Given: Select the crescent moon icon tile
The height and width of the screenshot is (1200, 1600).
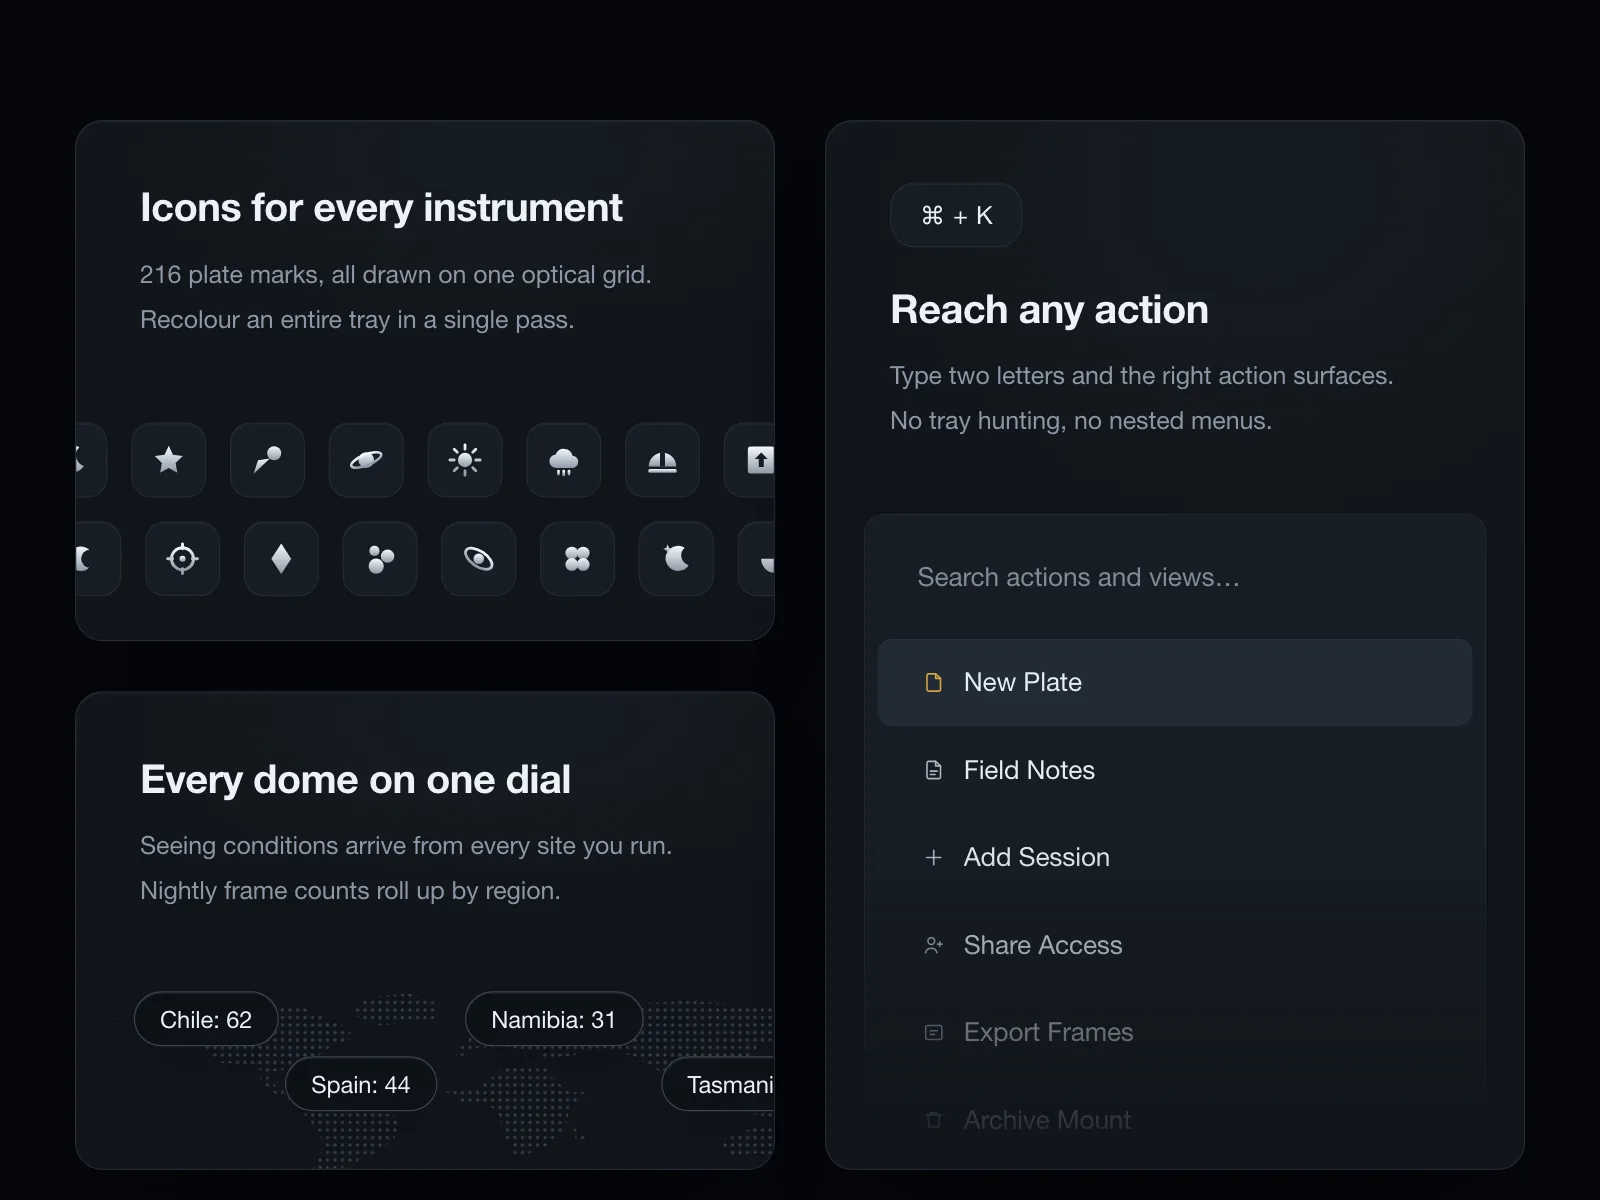Looking at the screenshot, I should [x=676, y=559].
